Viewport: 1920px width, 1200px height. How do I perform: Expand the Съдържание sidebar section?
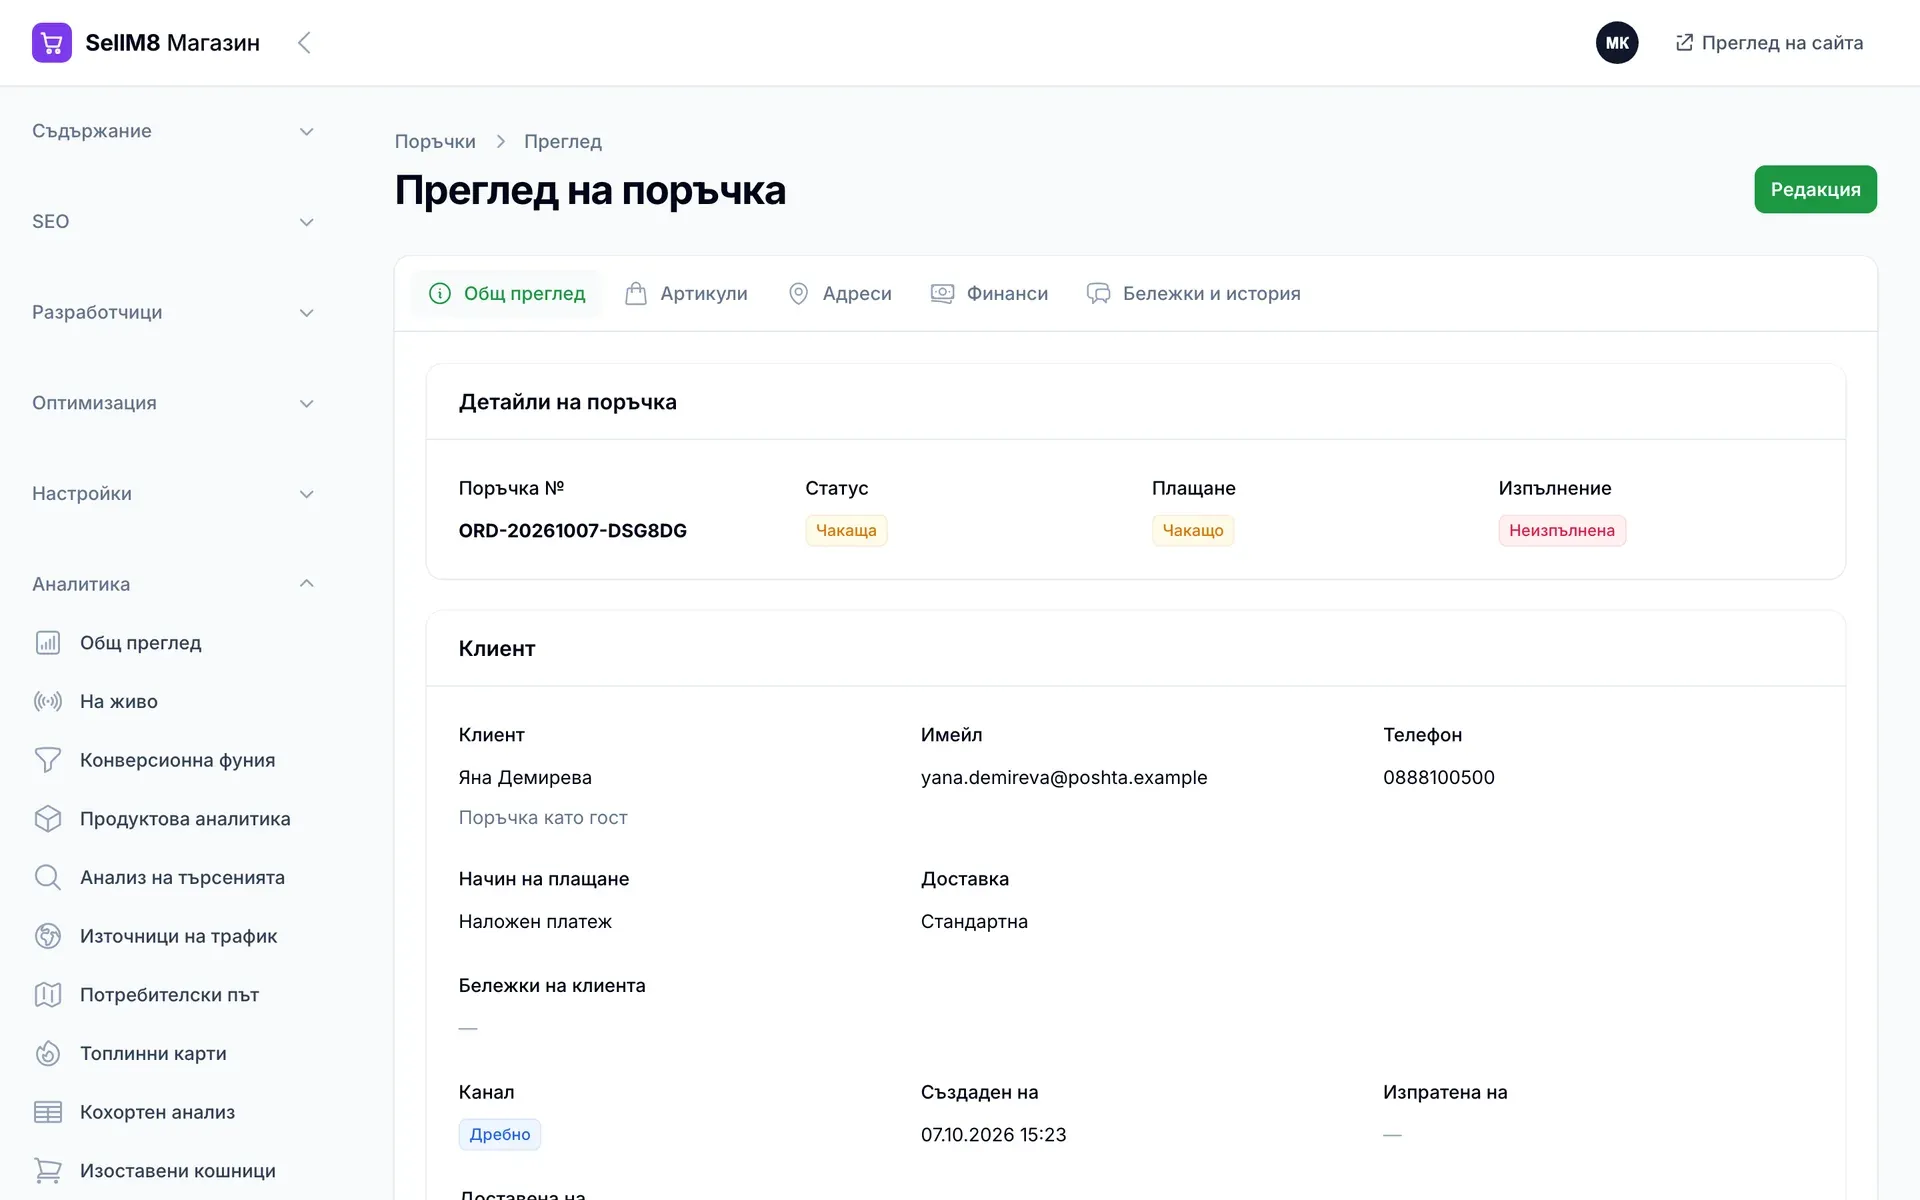pyautogui.click(x=173, y=131)
